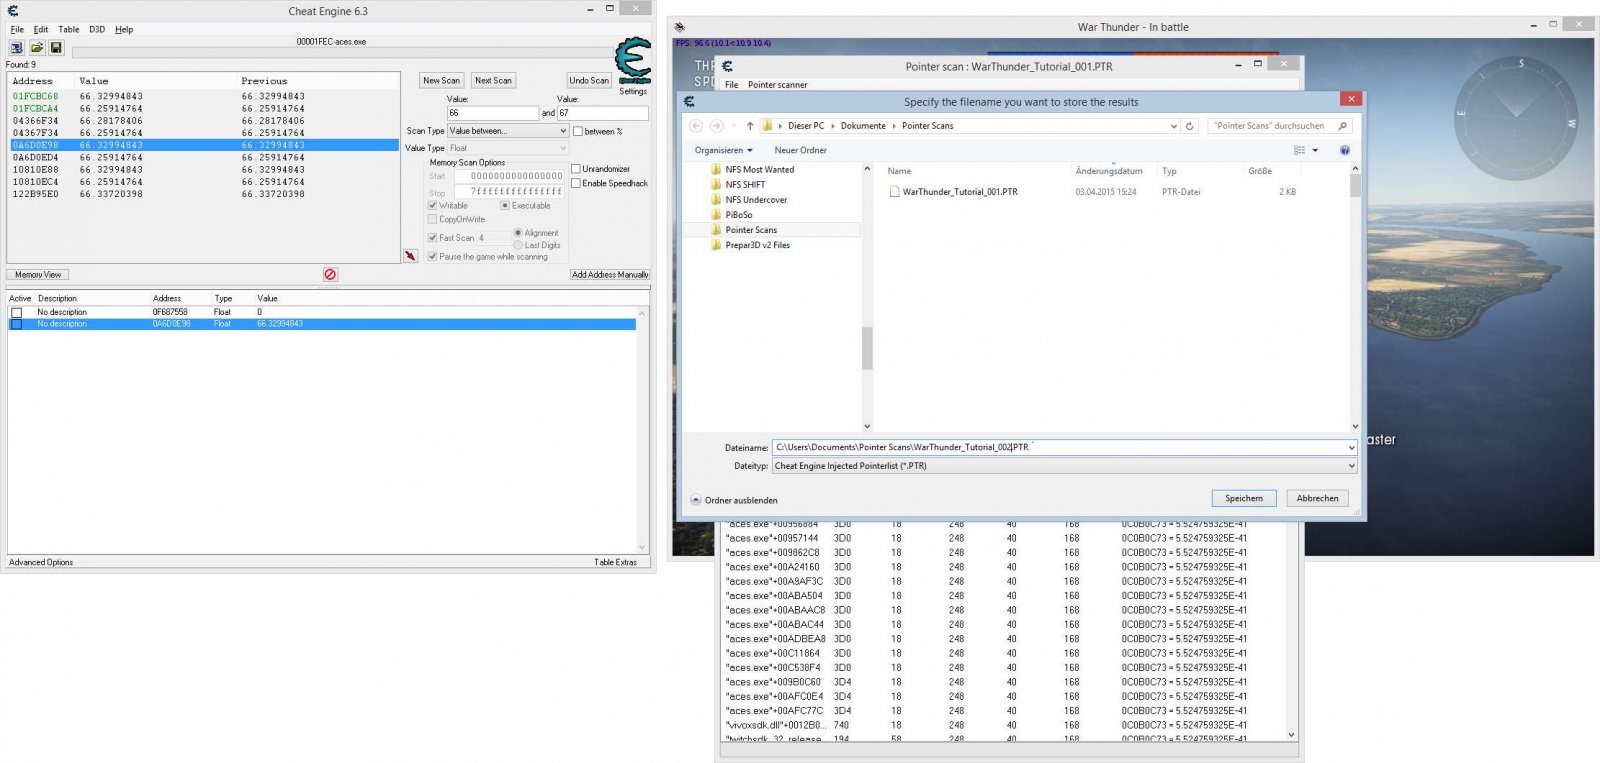Refresh the Pointer Scans folder view

[x=1189, y=126]
